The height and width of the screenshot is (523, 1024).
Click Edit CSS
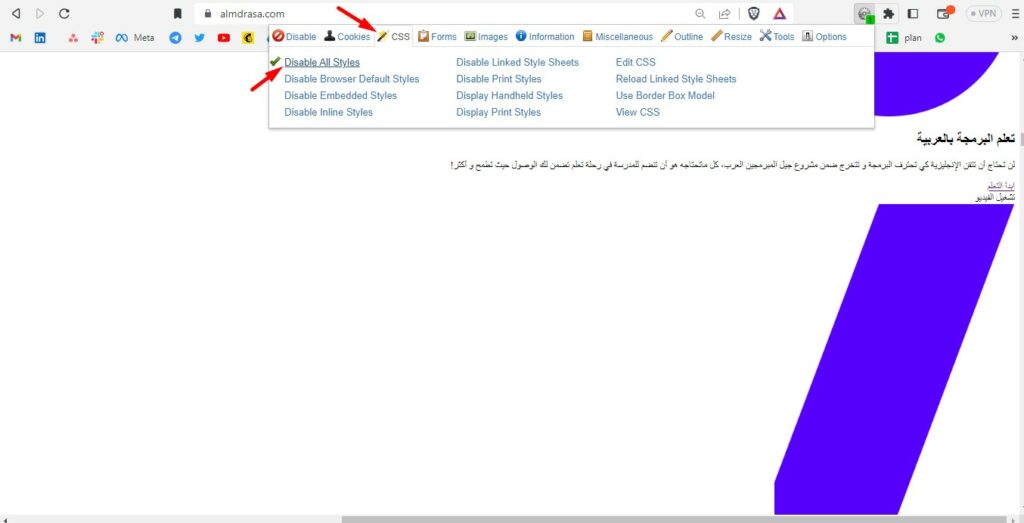pyautogui.click(x=635, y=62)
